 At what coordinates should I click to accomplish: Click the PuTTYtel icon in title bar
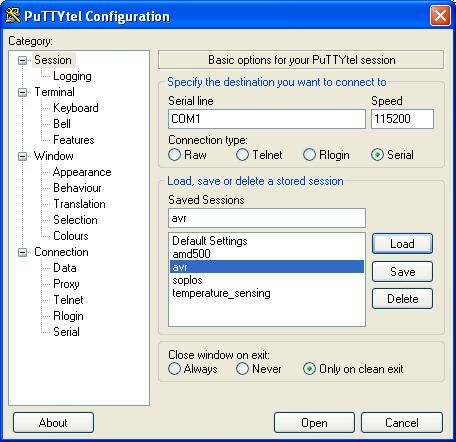click(x=13, y=15)
